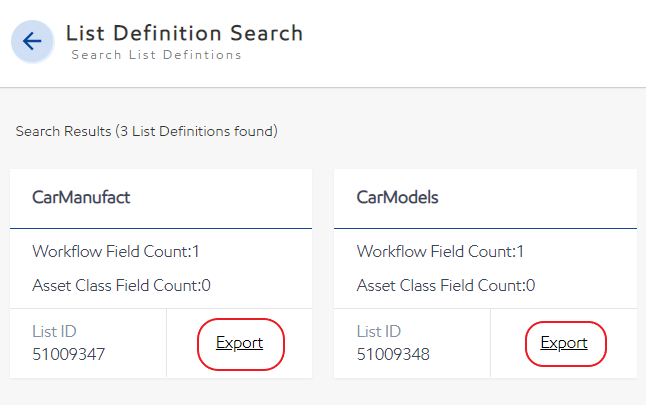The height and width of the screenshot is (405, 646).
Task: Click List ID label in CarManufact card
Action: click(54, 332)
